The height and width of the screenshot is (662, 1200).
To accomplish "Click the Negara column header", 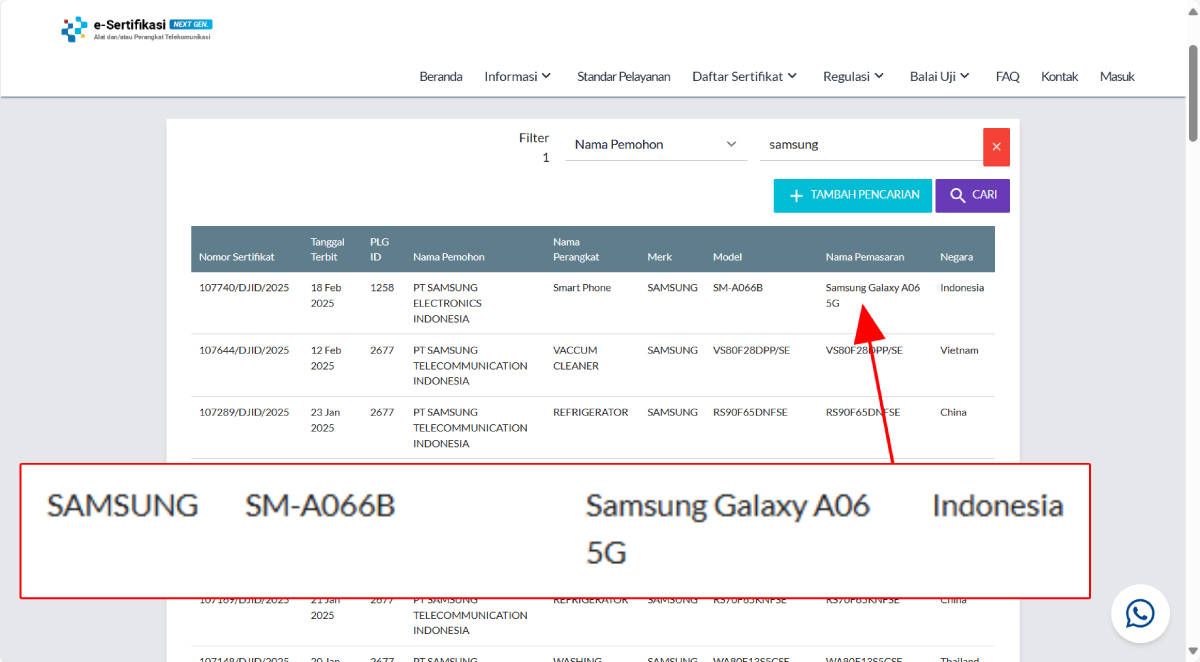I will [x=956, y=257].
